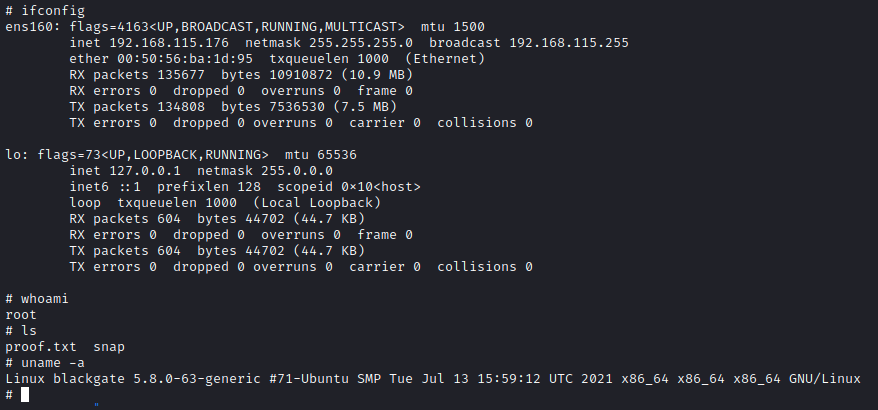Click the uname -a command
Screen dimensions: 878x410
pyautogui.click(x=53, y=363)
